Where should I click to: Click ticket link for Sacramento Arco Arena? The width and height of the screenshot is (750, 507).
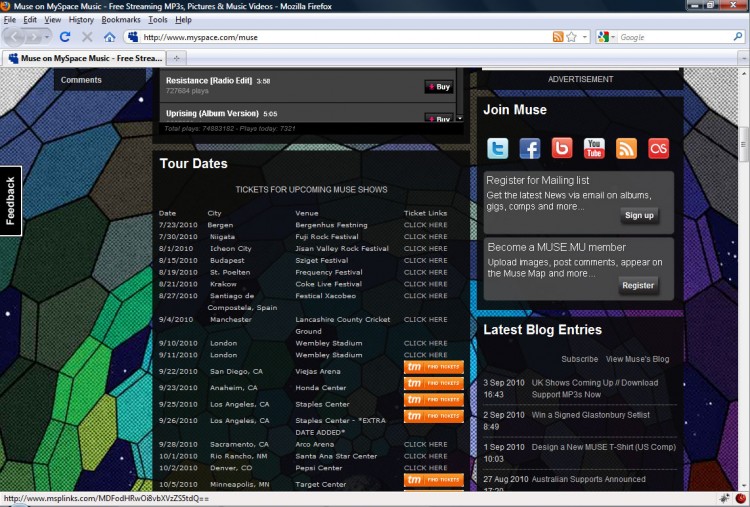coord(426,444)
